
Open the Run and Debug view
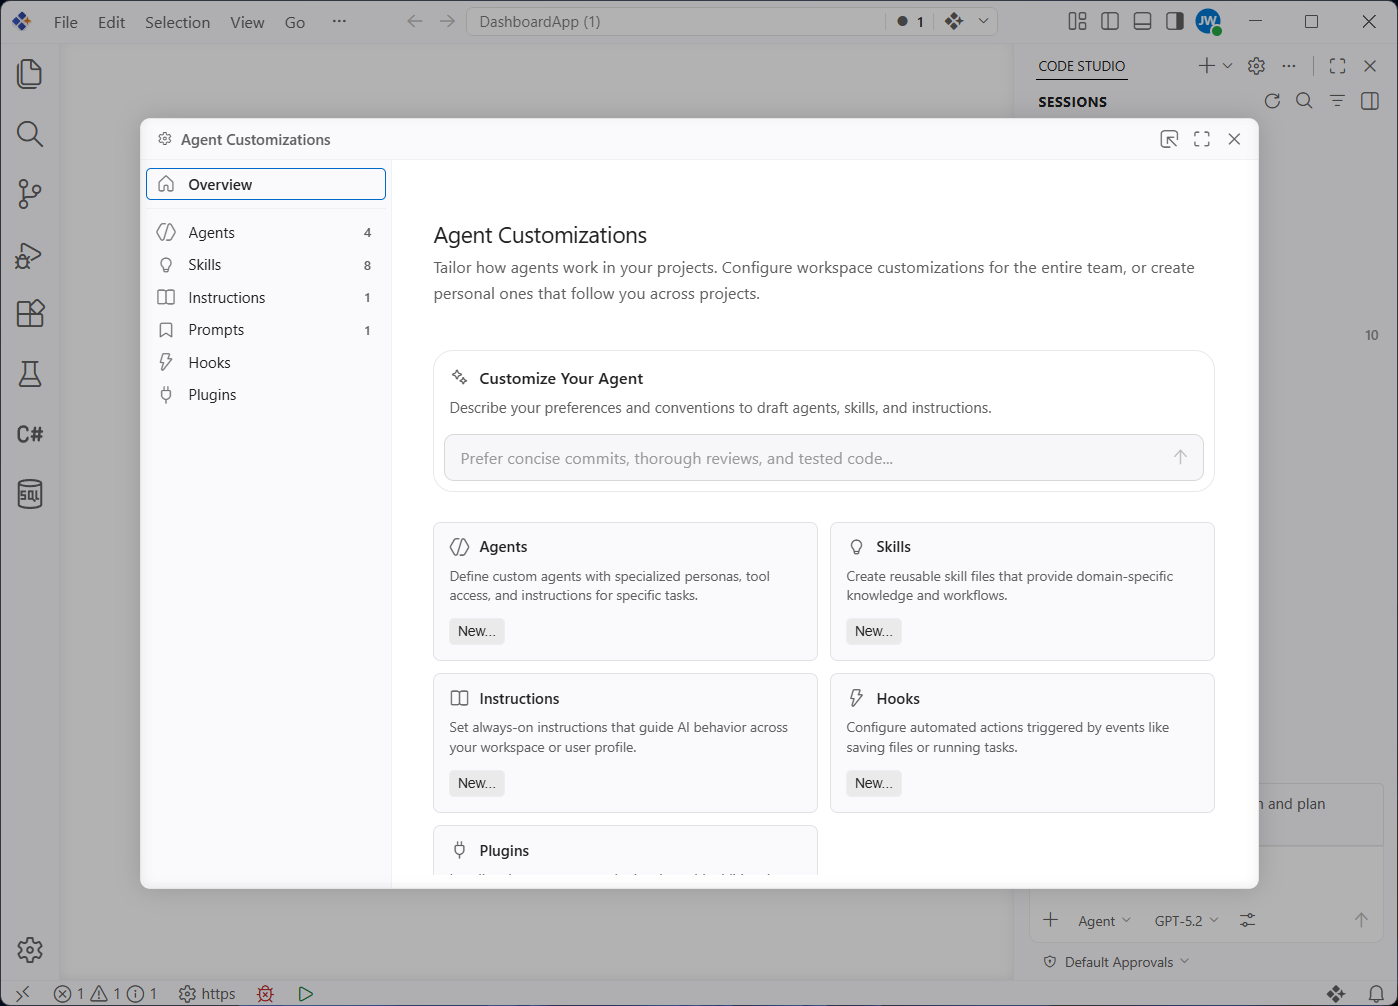[x=30, y=254]
